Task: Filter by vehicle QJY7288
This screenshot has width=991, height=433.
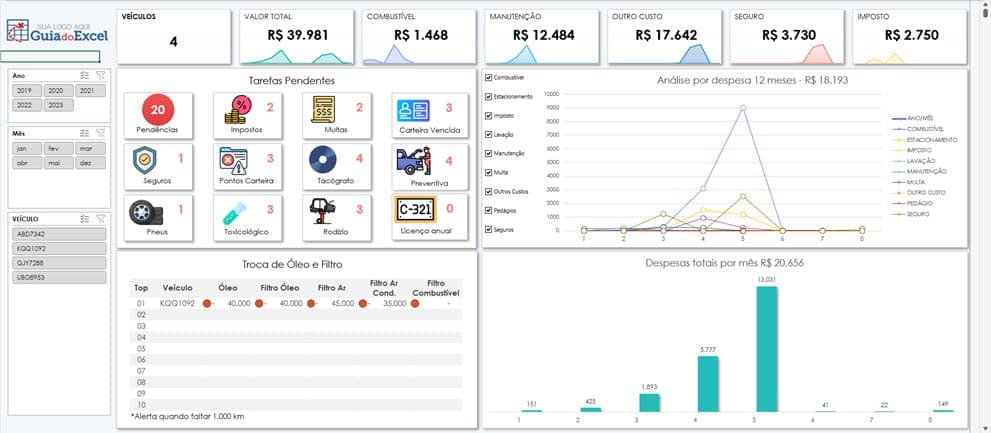Action: click(x=59, y=263)
